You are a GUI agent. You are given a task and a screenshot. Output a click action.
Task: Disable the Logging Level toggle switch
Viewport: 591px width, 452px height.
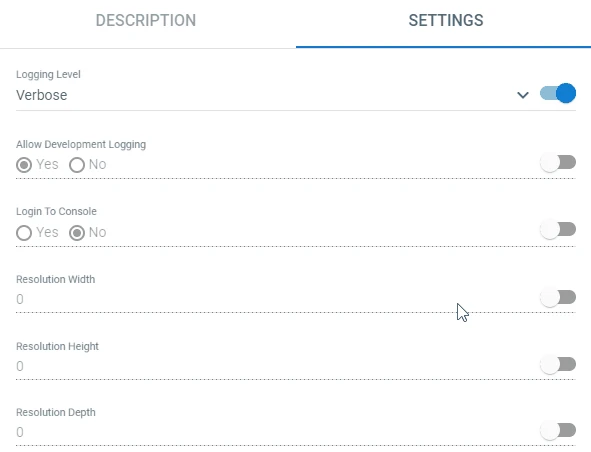point(558,93)
